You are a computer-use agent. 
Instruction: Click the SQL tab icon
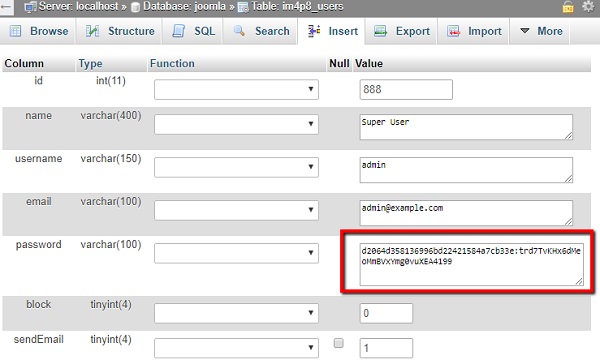click(178, 31)
